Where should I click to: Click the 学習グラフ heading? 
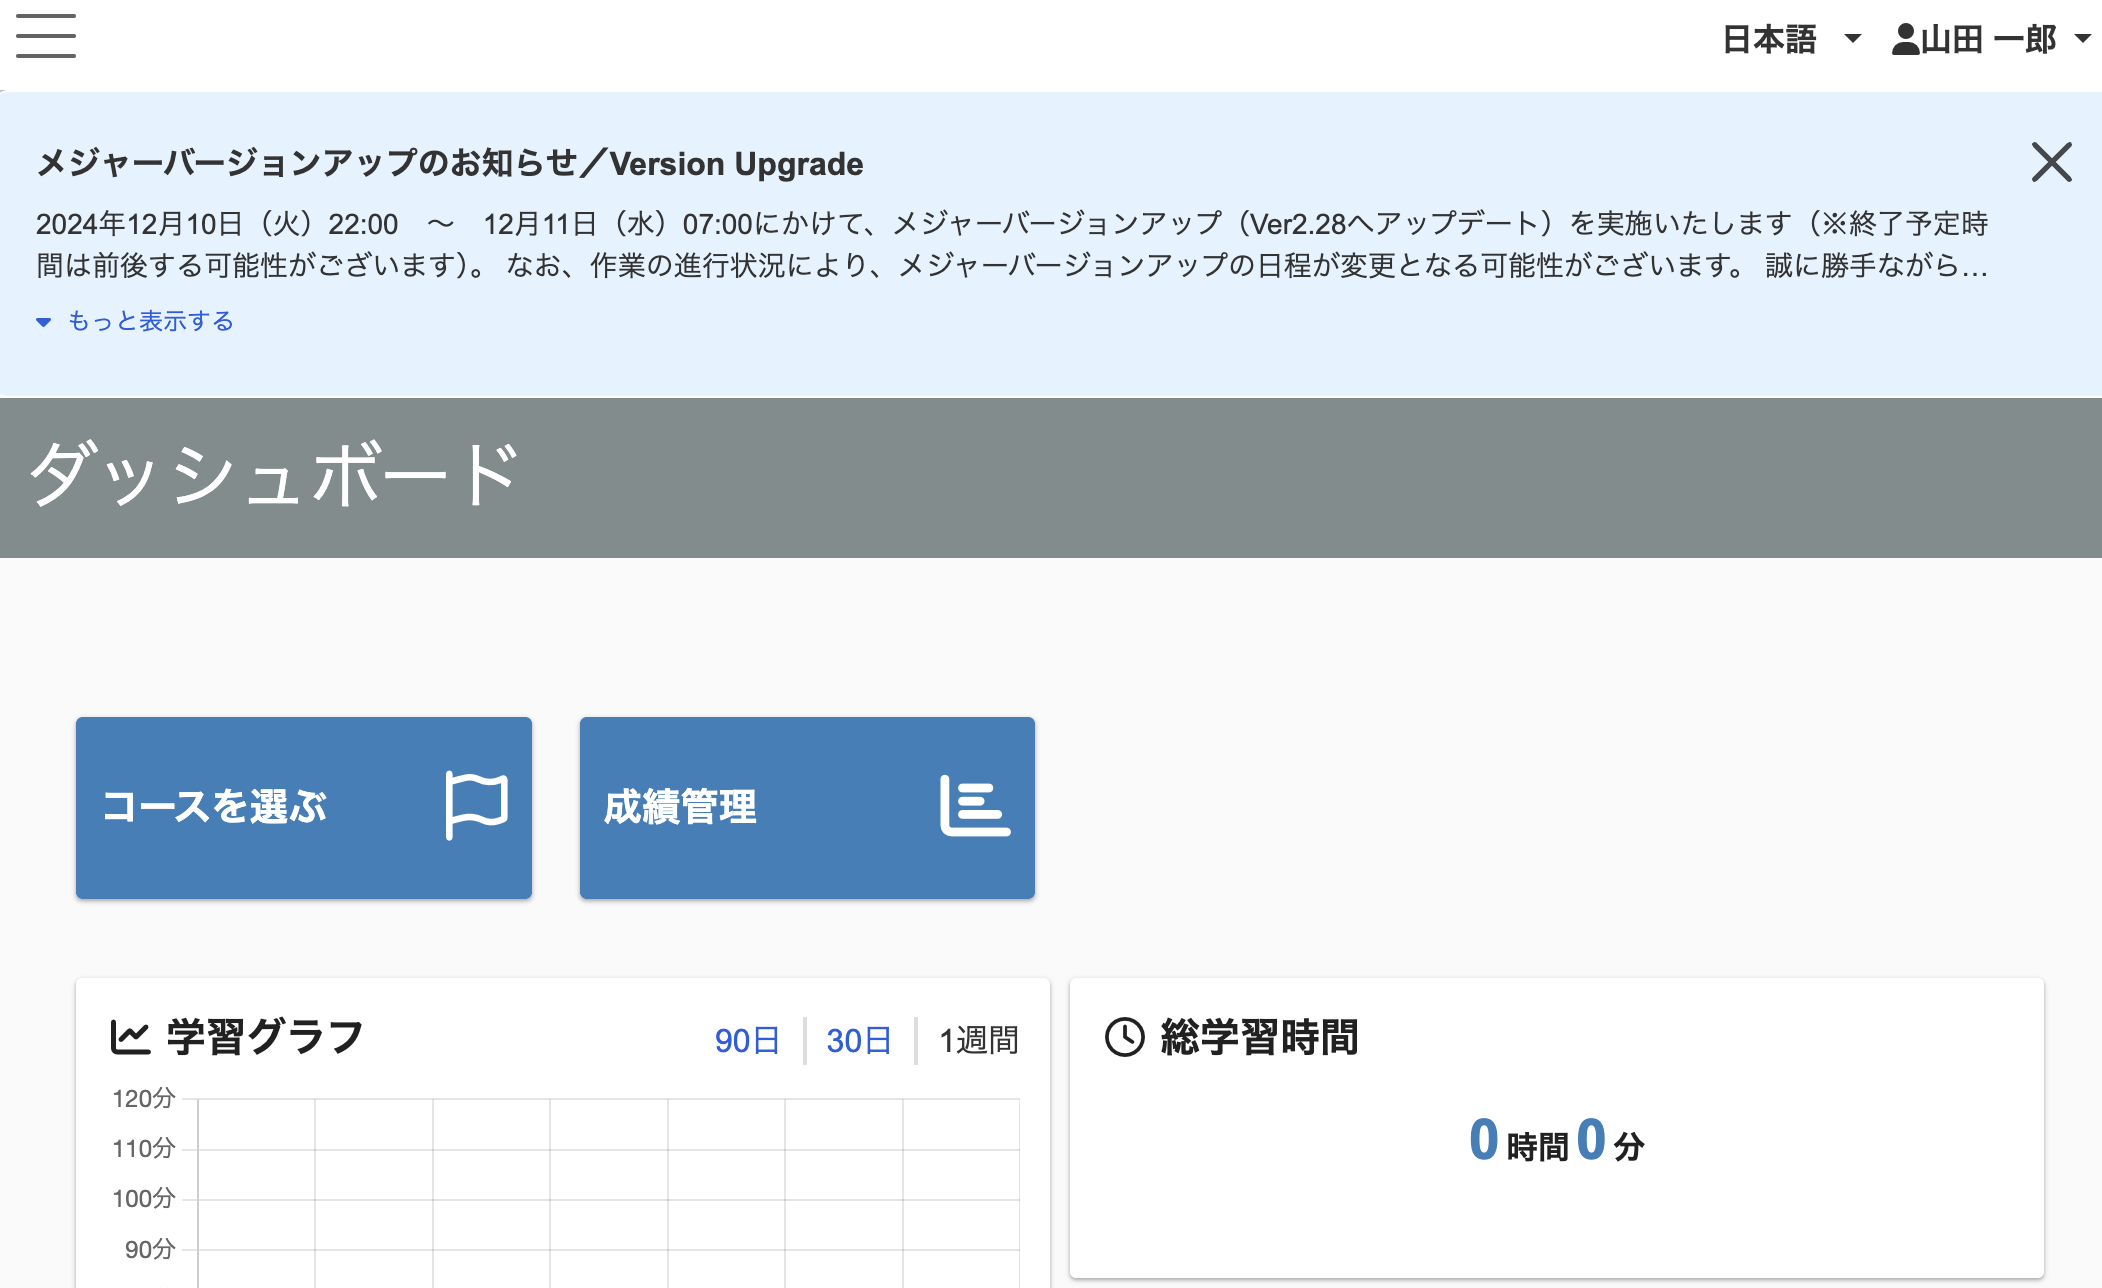point(265,1038)
